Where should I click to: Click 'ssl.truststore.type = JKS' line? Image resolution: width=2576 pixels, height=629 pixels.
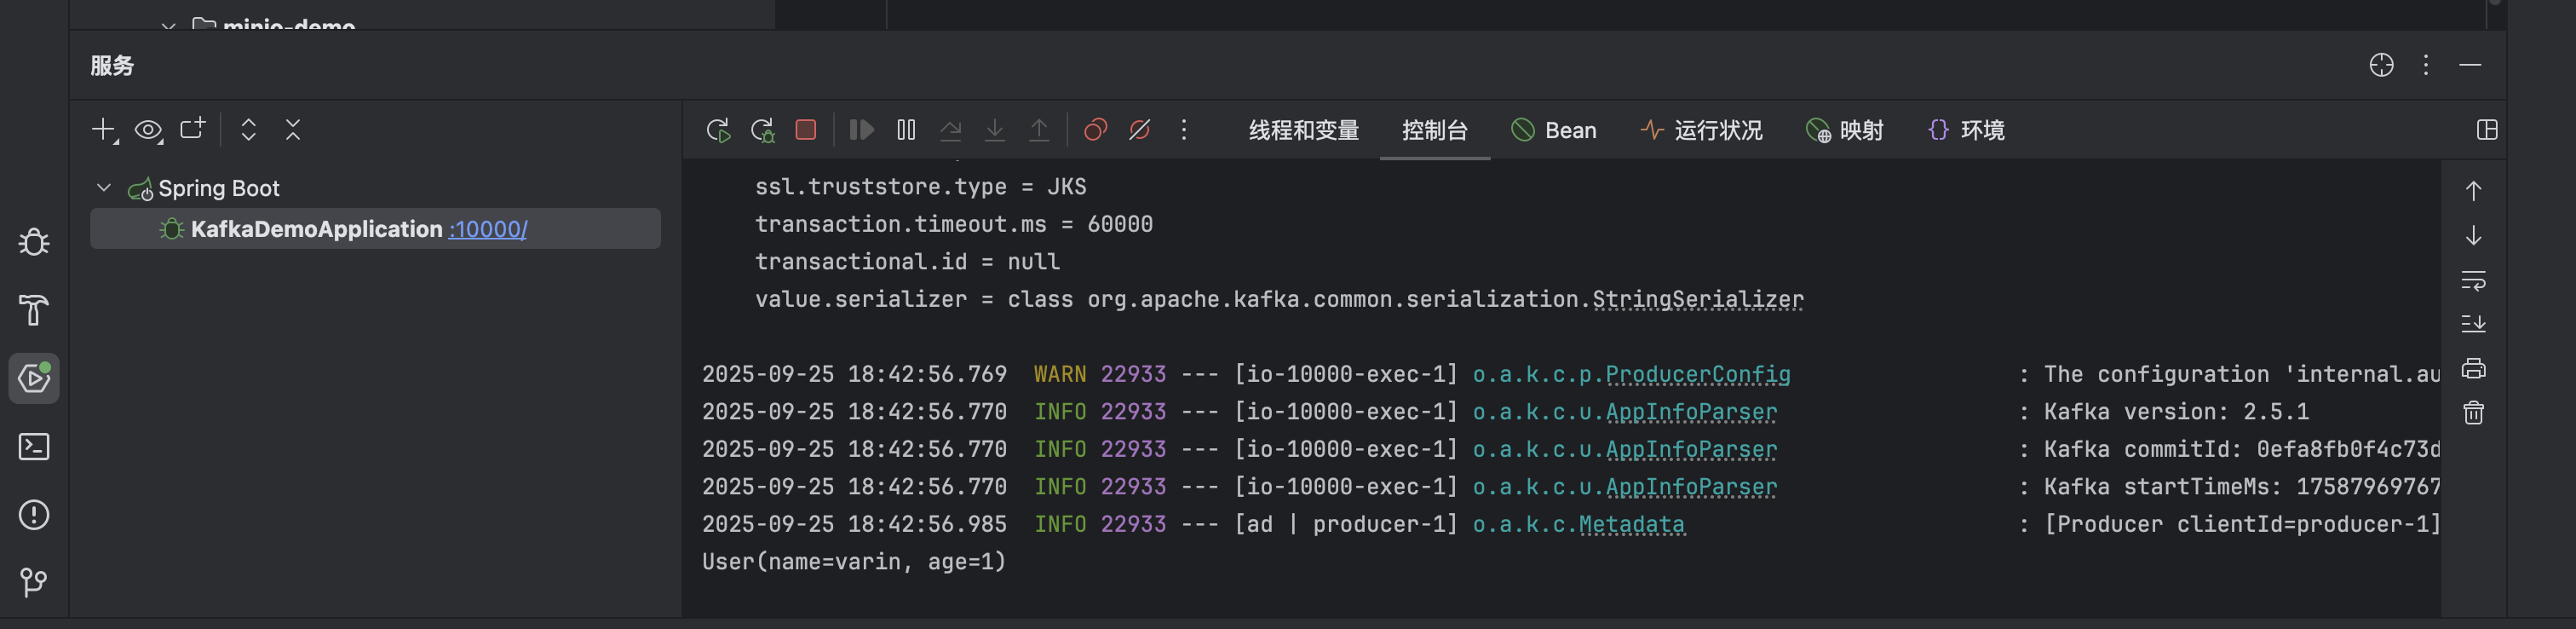tap(921, 187)
